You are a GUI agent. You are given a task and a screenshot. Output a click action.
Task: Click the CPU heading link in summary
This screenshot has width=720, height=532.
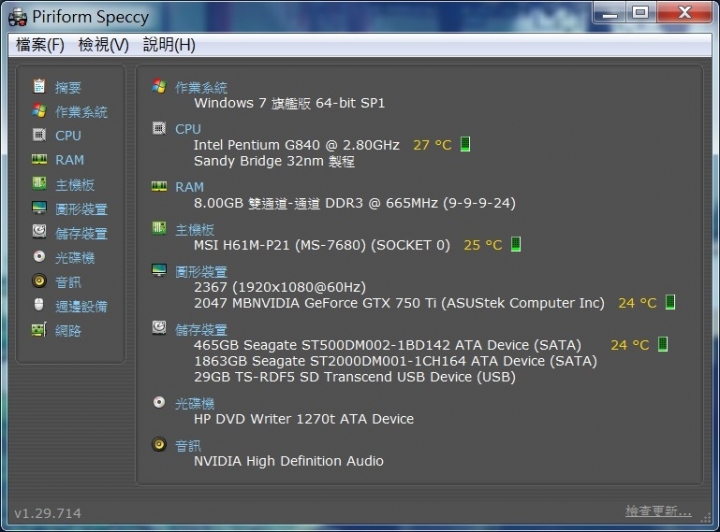188,129
